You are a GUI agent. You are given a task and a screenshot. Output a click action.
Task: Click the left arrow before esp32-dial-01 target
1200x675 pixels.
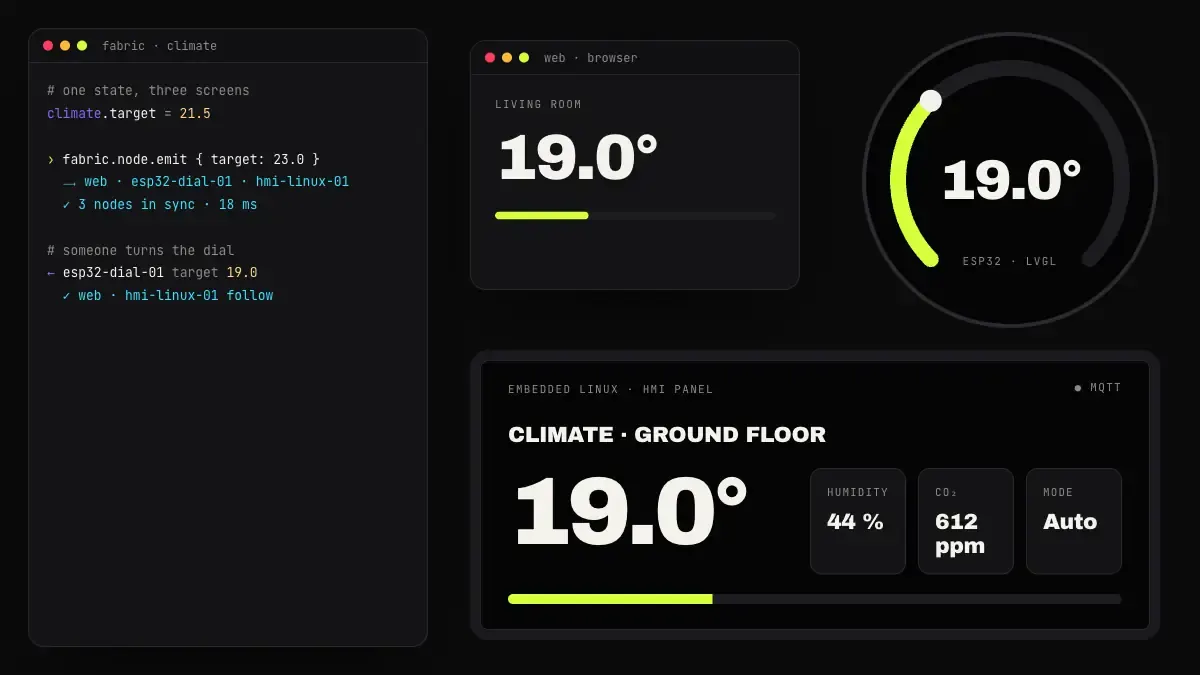coord(51,273)
